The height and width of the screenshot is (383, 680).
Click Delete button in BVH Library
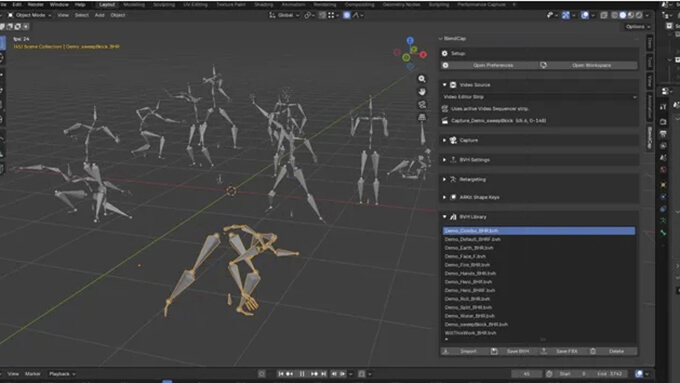[x=612, y=351]
